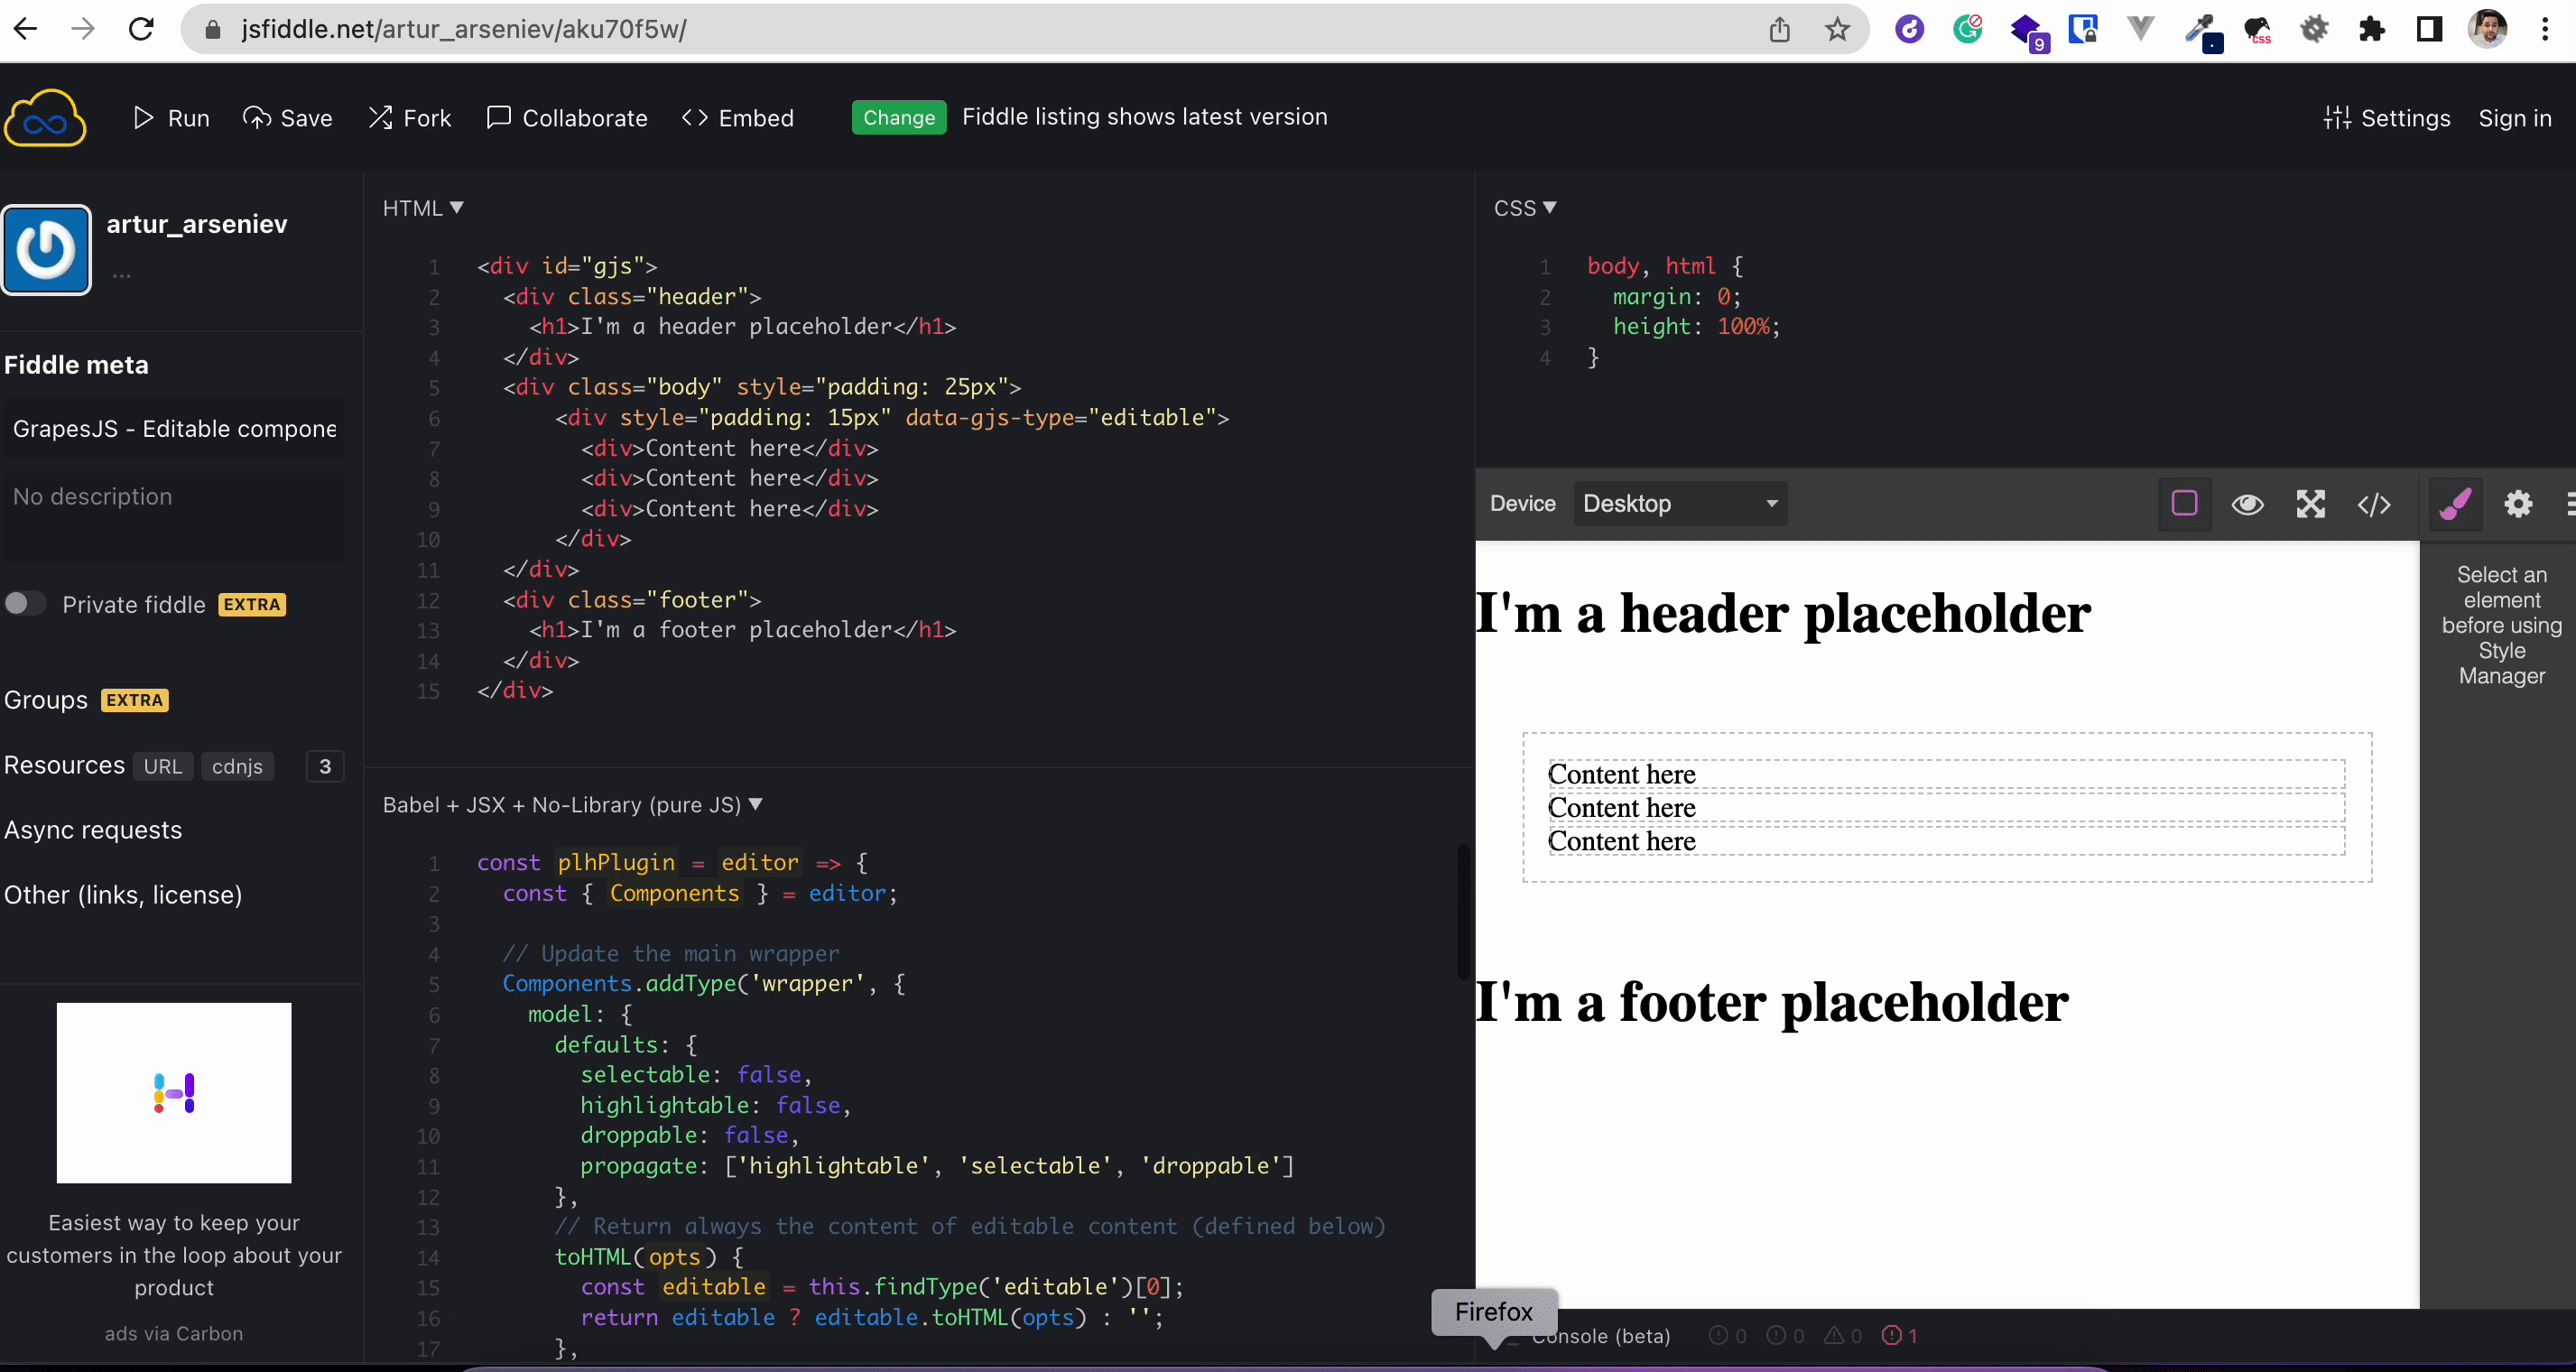The height and width of the screenshot is (1372, 2576).
Task: Open the Device Desktop dropdown
Action: tap(1680, 504)
